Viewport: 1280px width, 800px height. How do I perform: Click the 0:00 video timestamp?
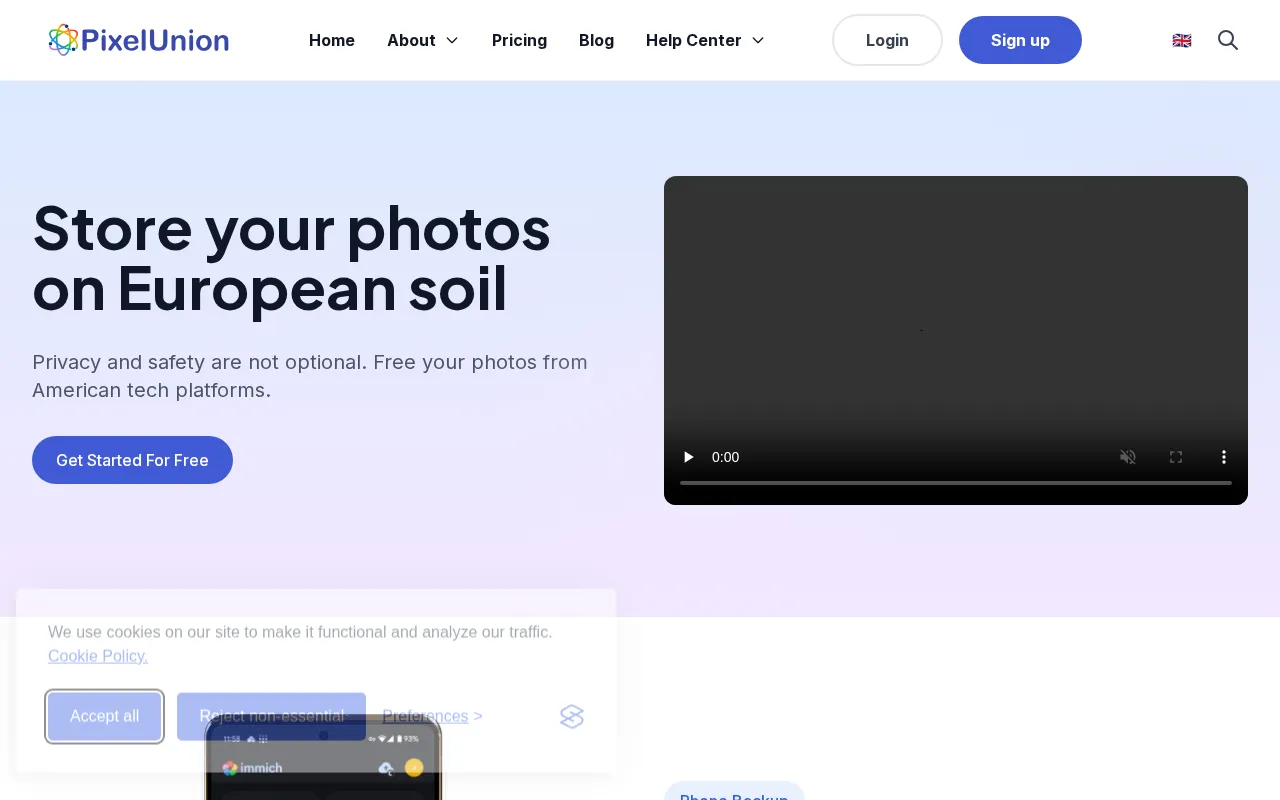[725, 457]
